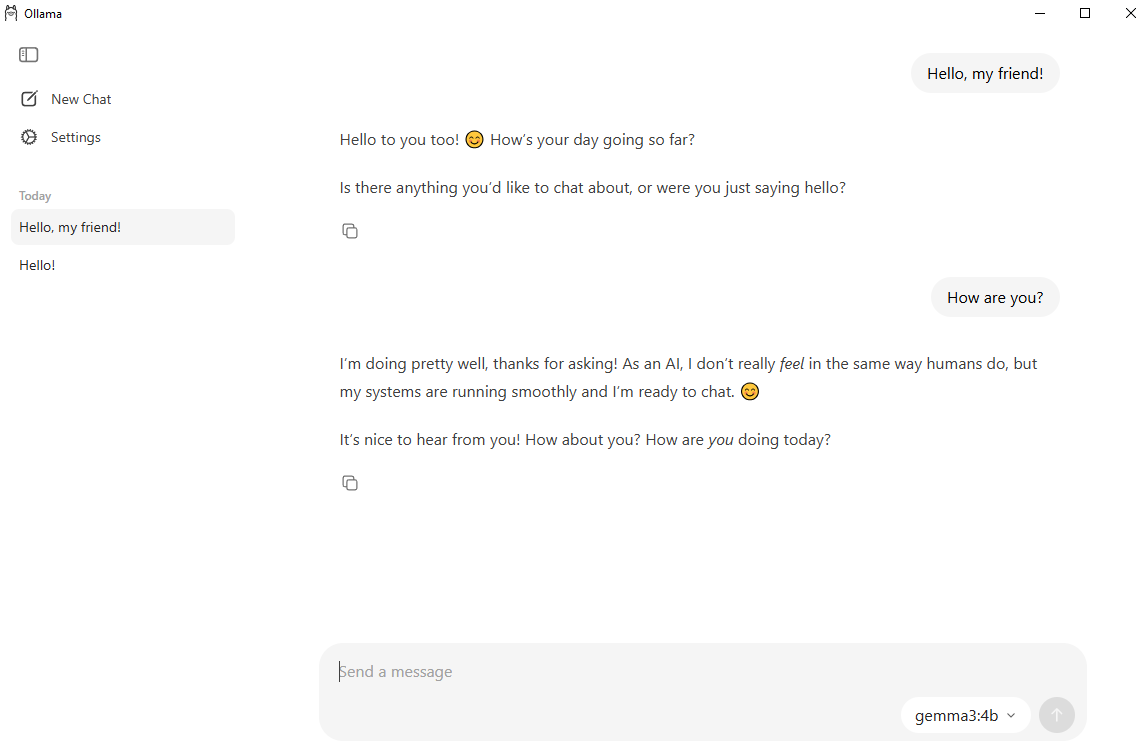This screenshot has height=749, width=1148.
Task: Click the "I'm doing pretty well" reply paragraph
Action: coord(688,378)
